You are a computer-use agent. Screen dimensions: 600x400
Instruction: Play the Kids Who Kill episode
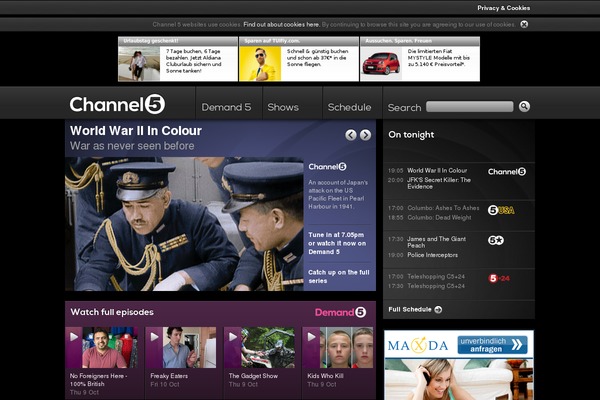(311, 337)
